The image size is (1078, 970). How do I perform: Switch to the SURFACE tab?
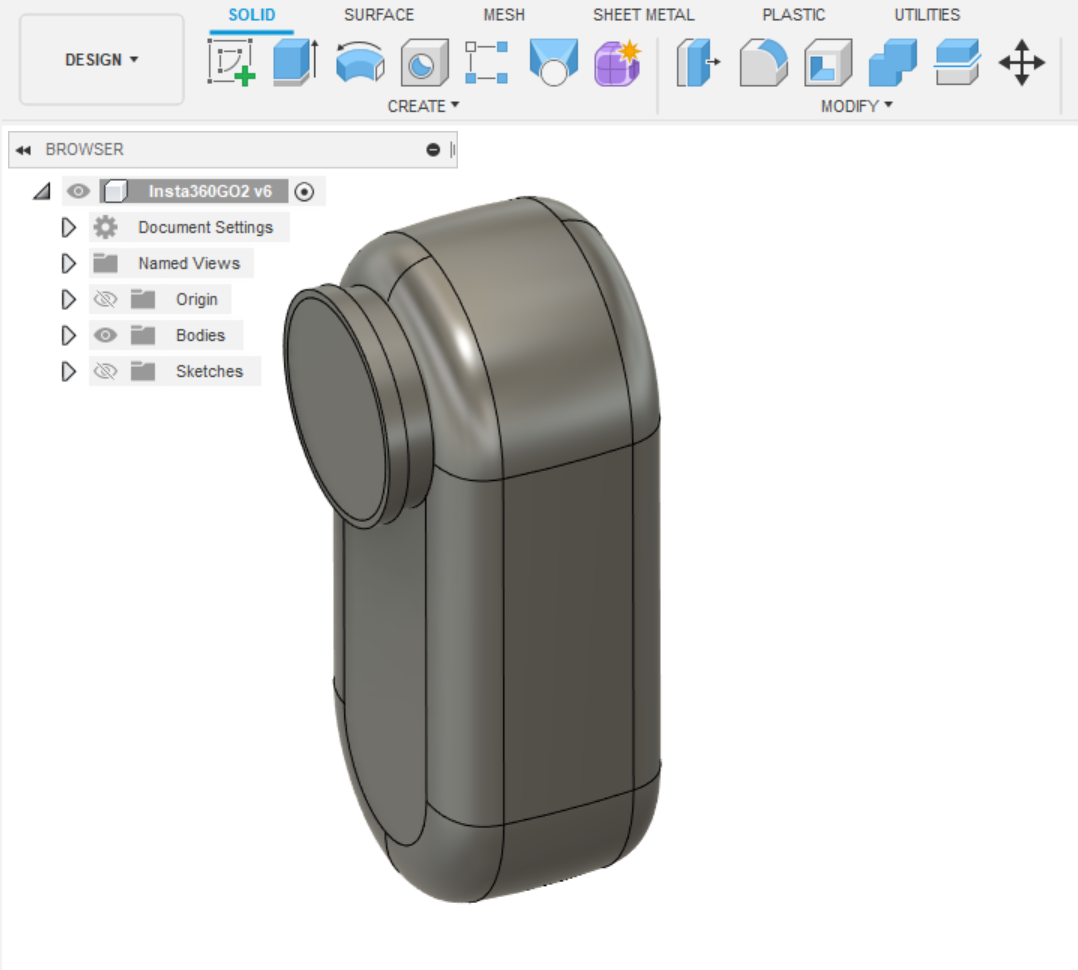click(378, 15)
